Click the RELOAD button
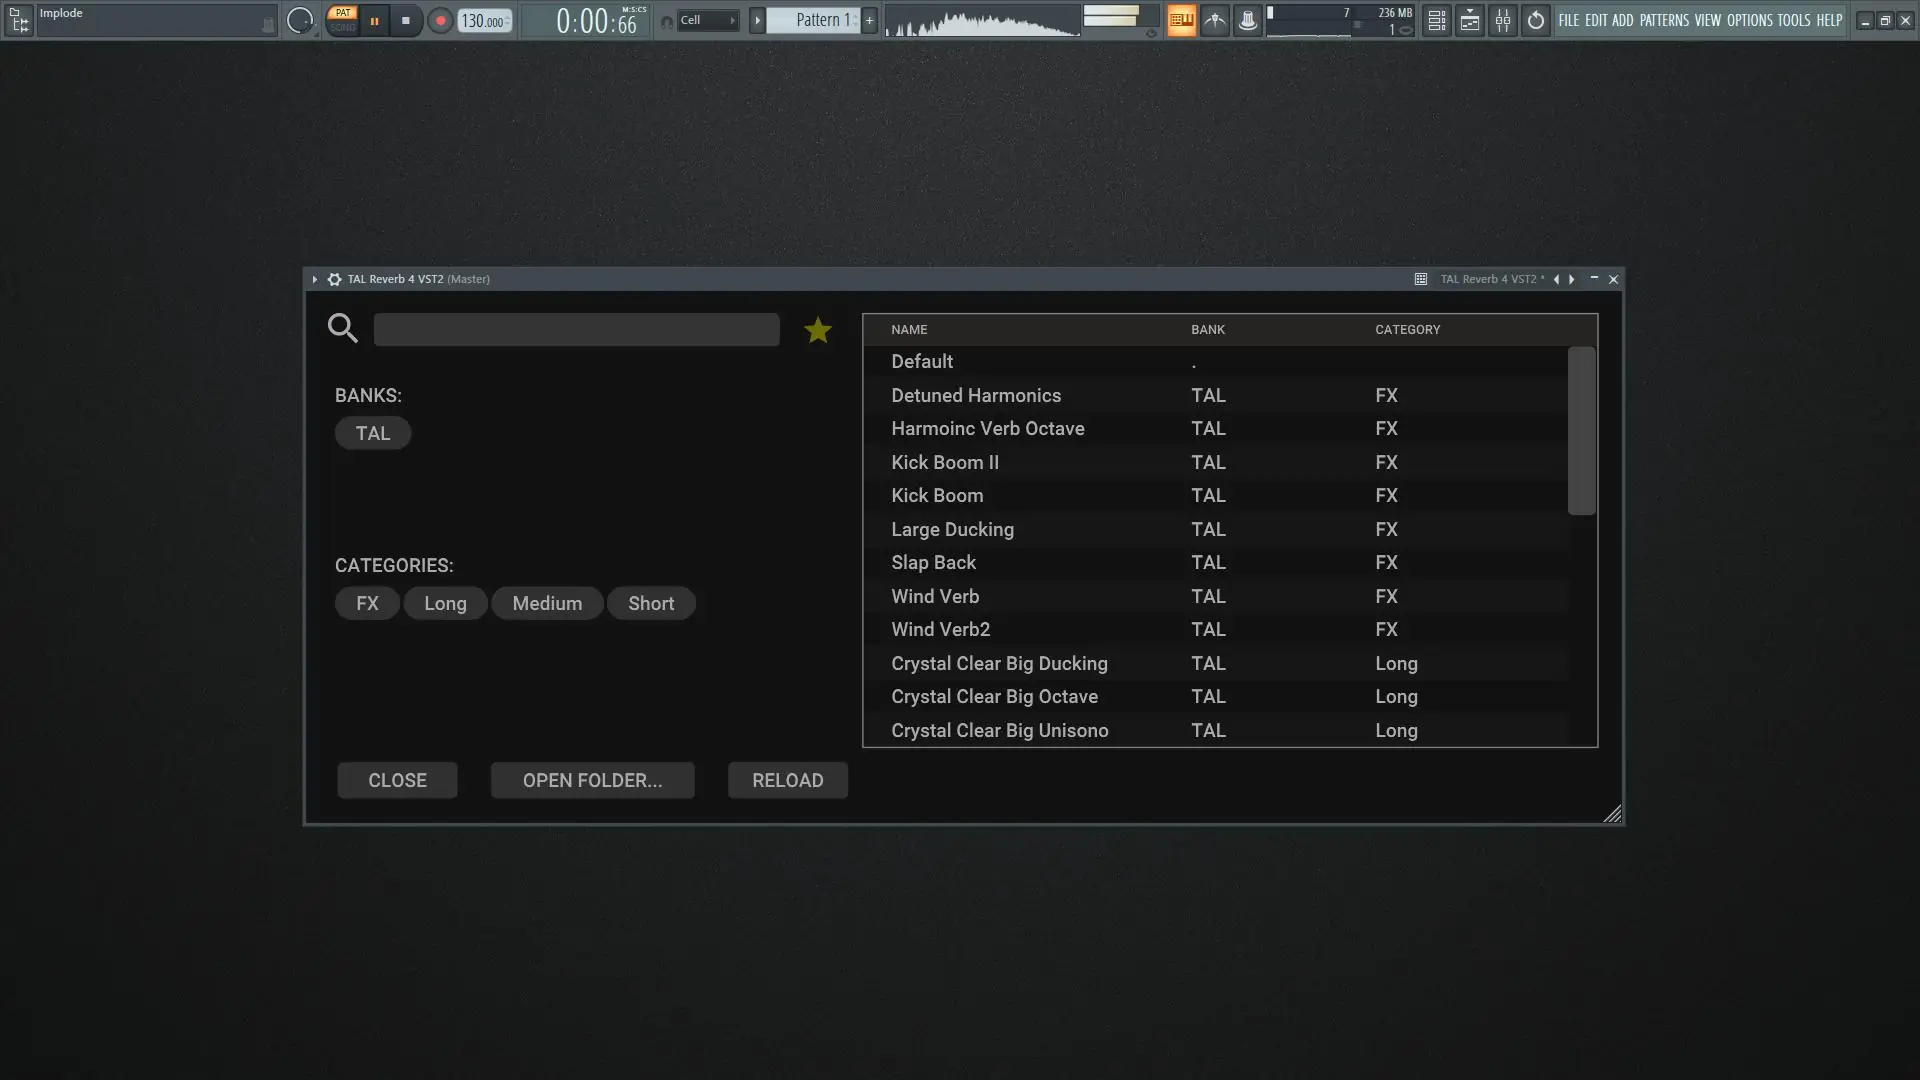The height and width of the screenshot is (1080, 1920). point(787,780)
